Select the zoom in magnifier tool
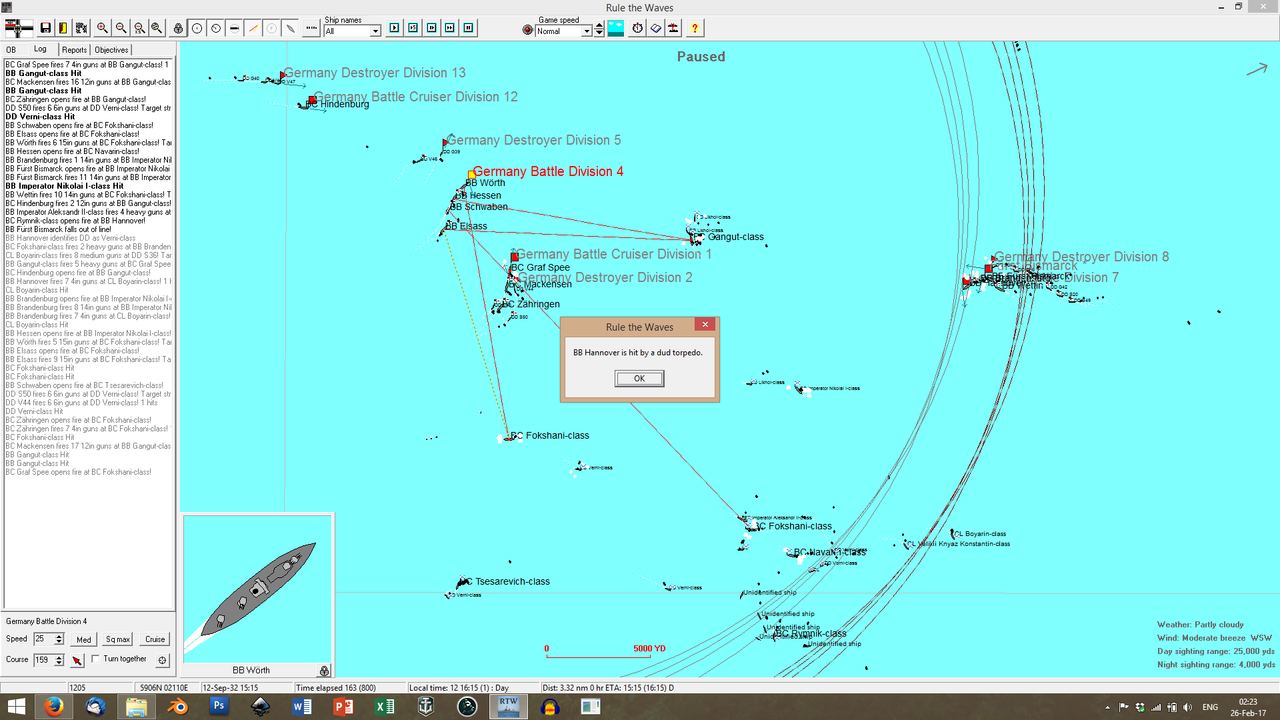 pos(102,28)
